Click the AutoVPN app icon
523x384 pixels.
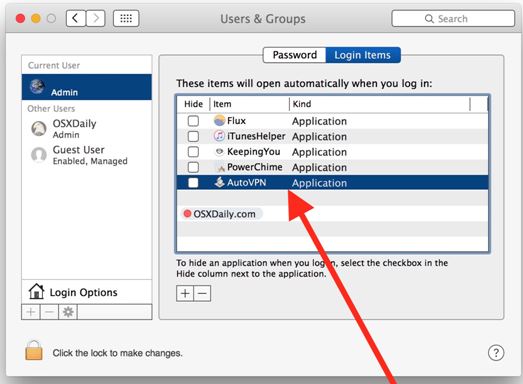[219, 182]
